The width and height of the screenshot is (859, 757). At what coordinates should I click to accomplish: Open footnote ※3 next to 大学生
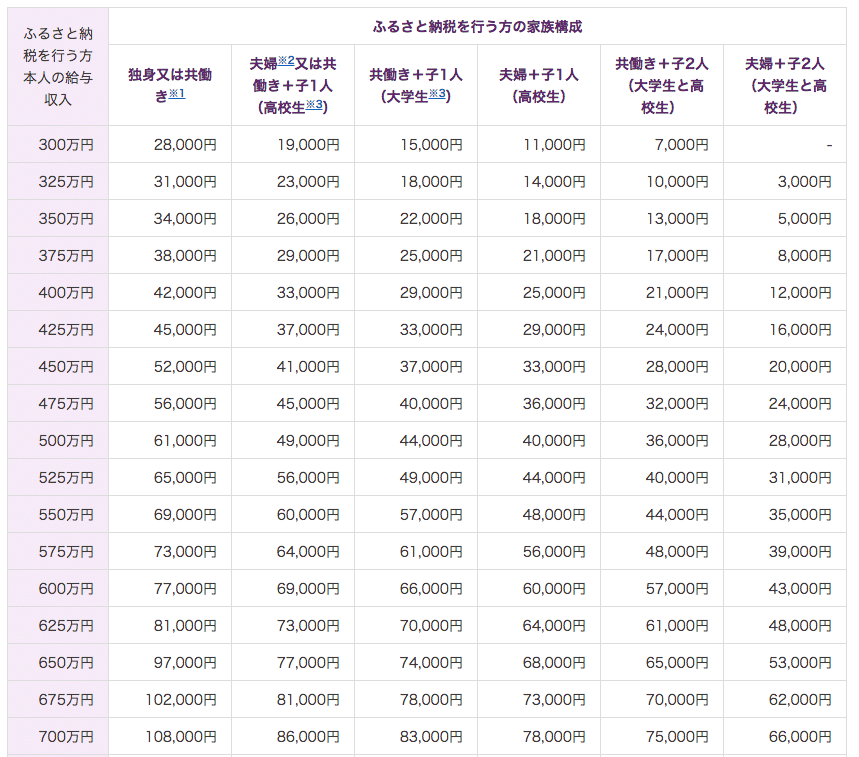pyautogui.click(x=437, y=93)
